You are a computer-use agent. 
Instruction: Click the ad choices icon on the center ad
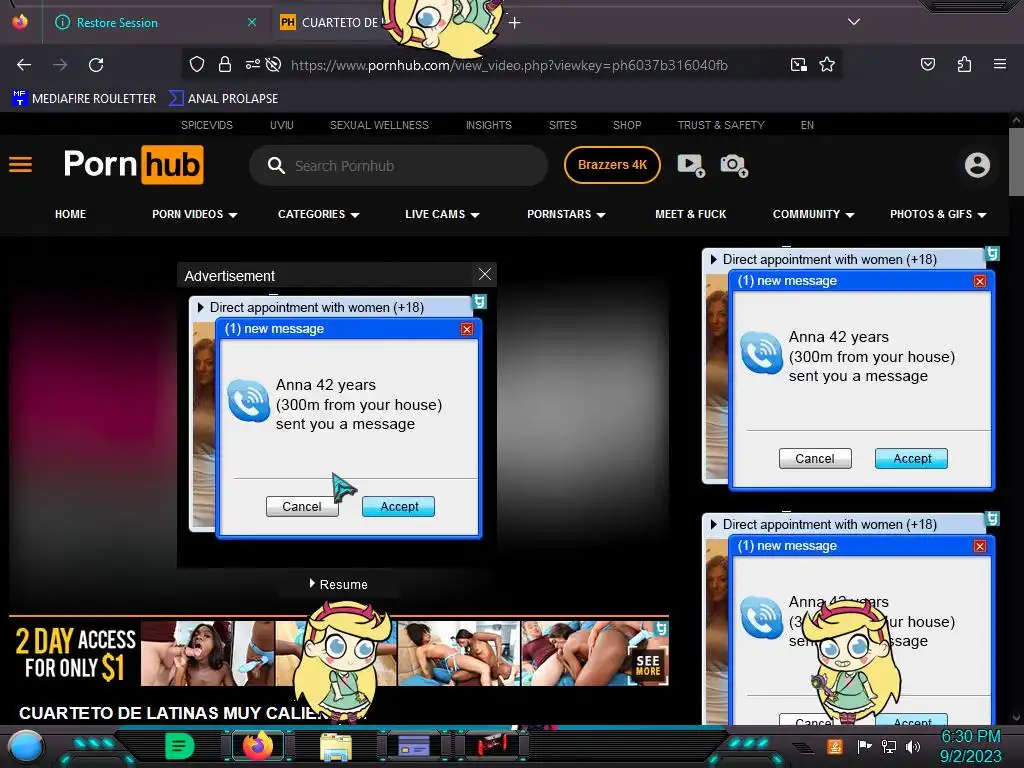coord(479,301)
